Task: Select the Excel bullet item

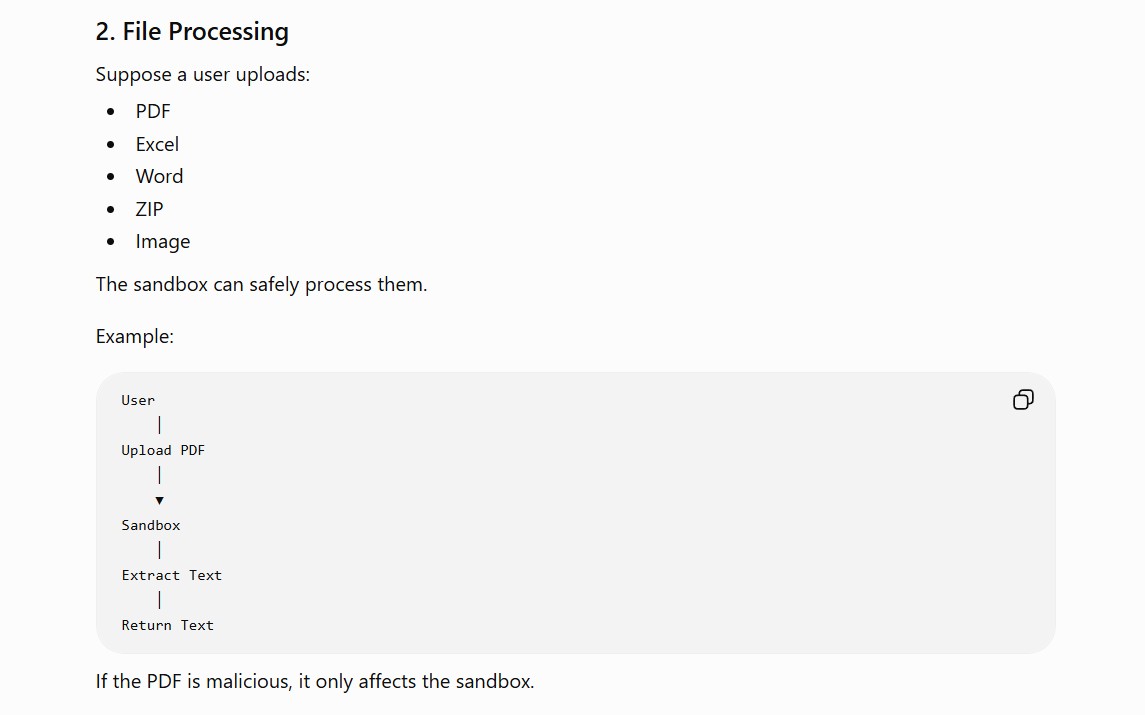Action: pos(157,144)
